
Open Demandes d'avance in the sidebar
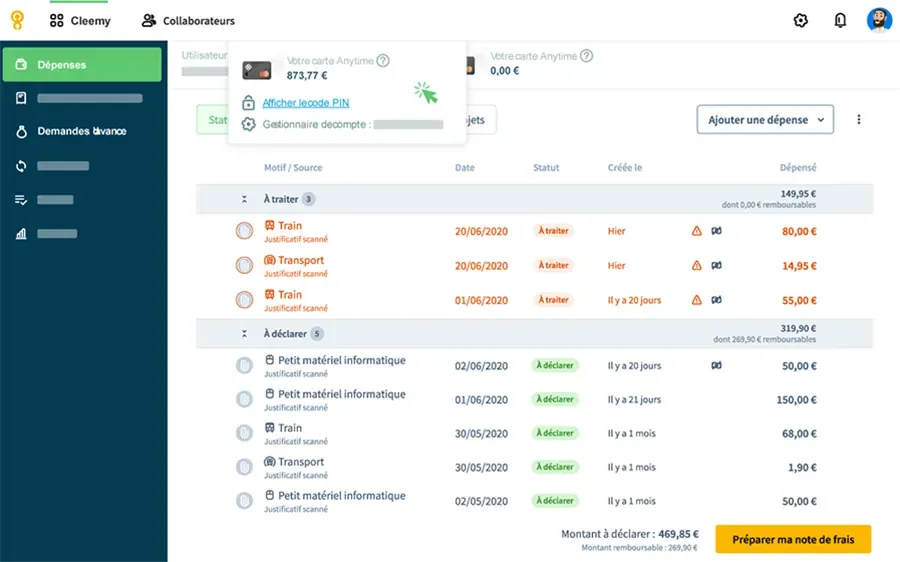pos(82,131)
